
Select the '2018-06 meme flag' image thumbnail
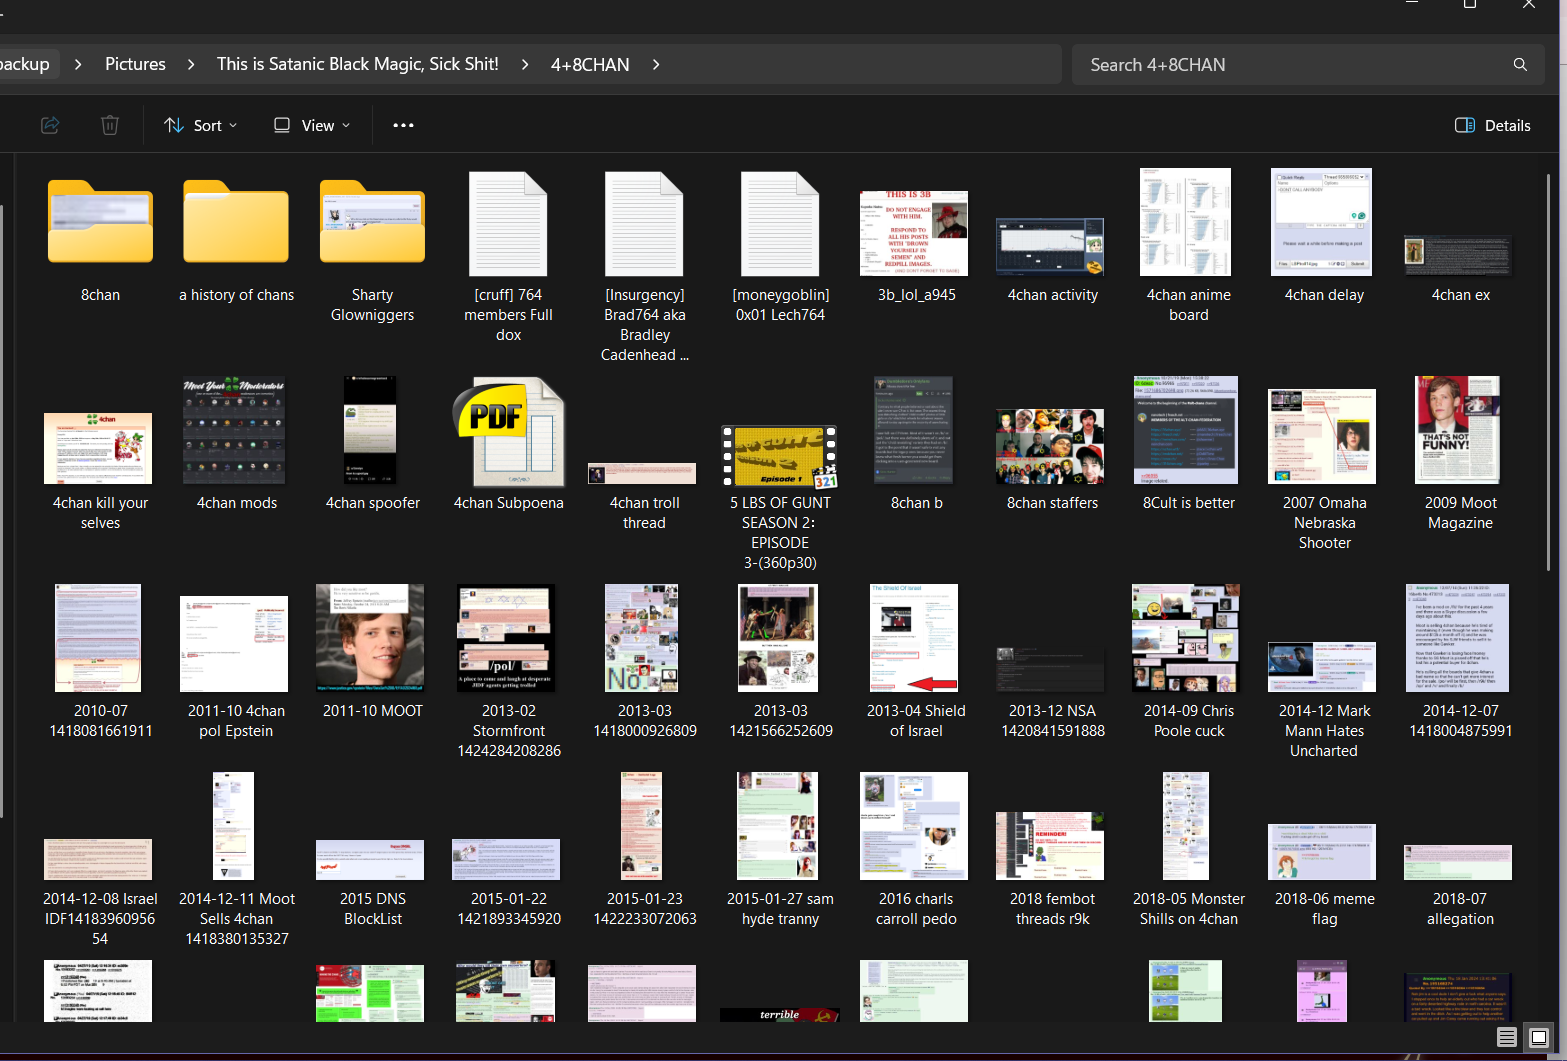pos(1322,852)
